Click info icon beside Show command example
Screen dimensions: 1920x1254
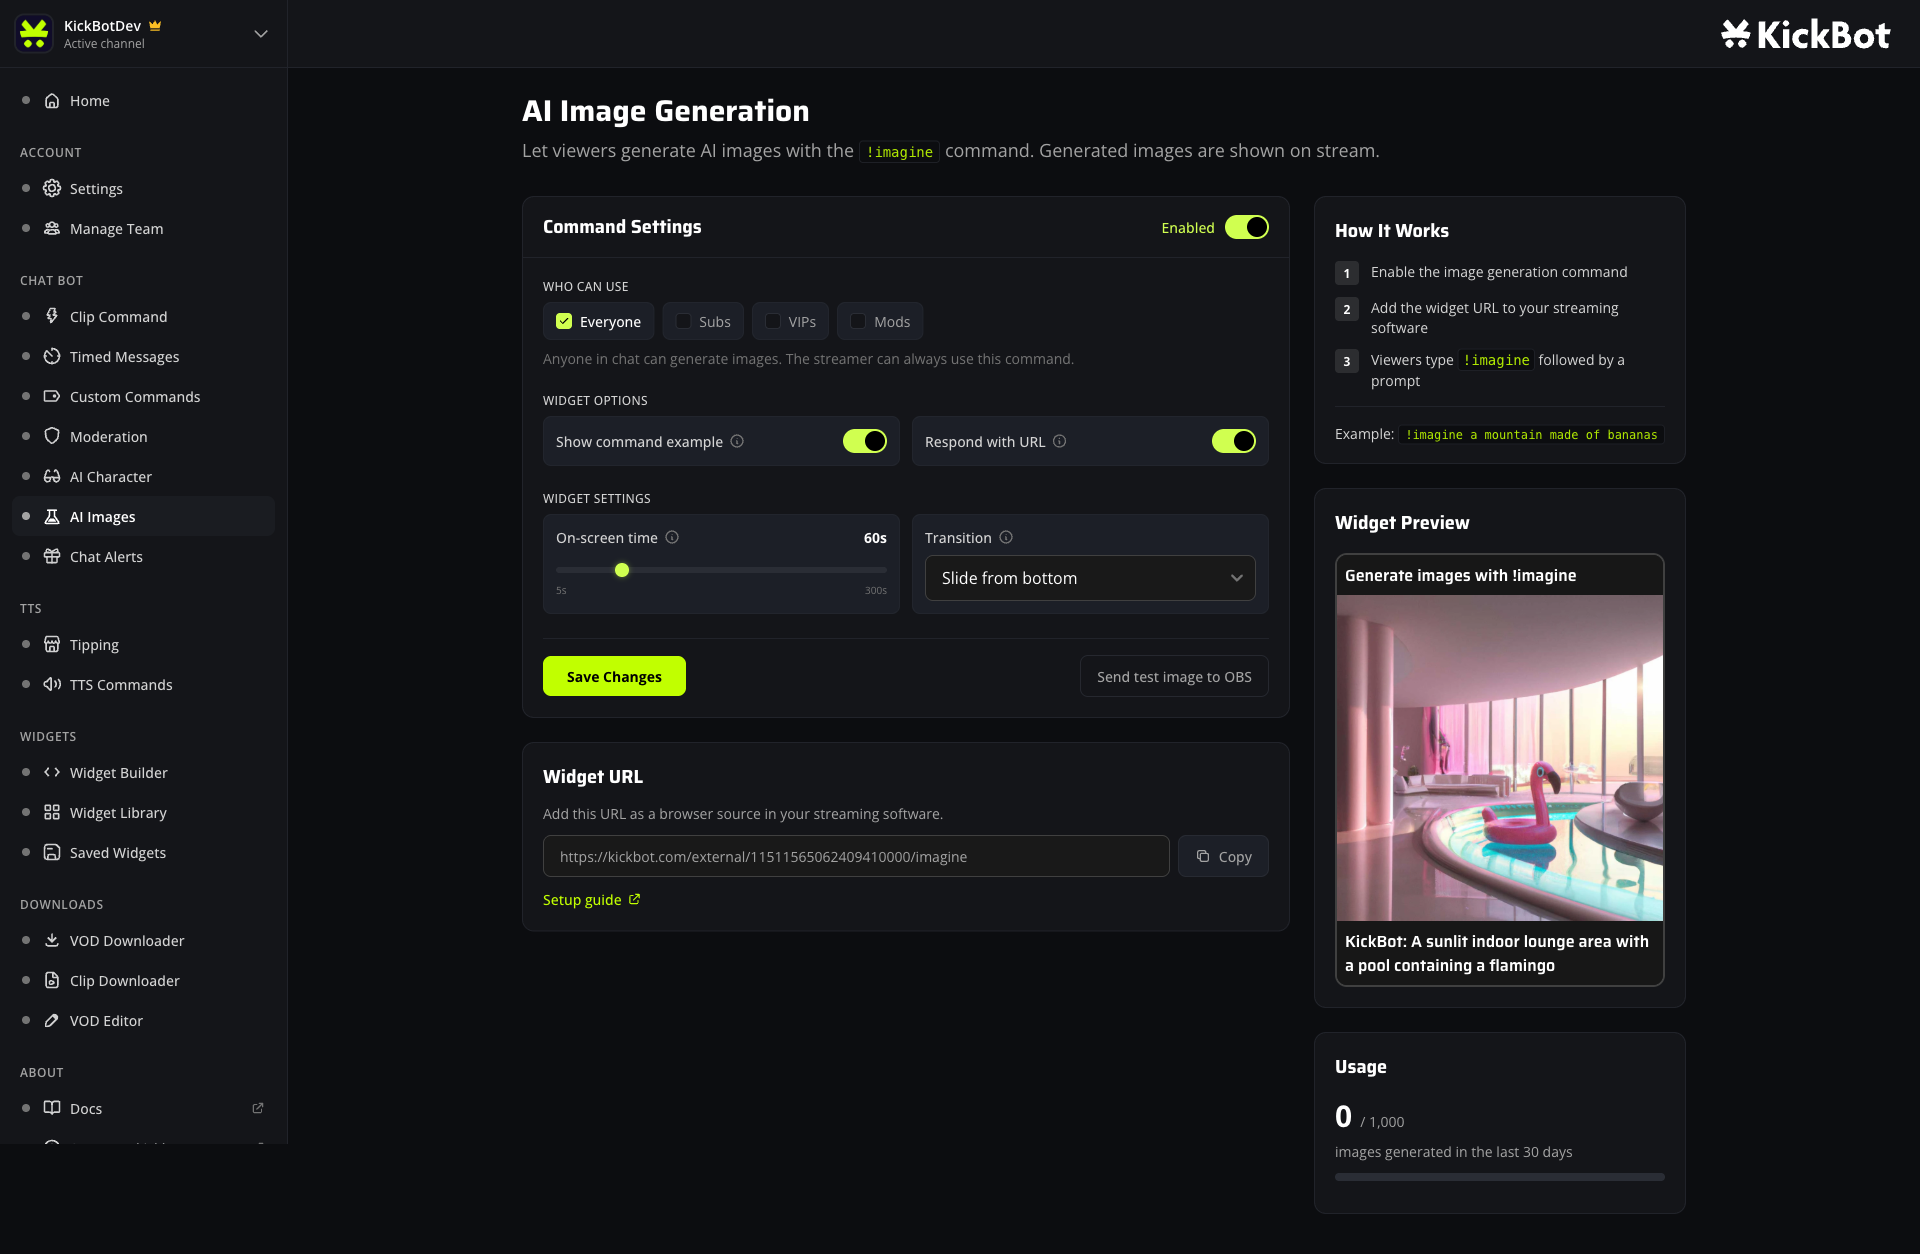pyautogui.click(x=737, y=441)
